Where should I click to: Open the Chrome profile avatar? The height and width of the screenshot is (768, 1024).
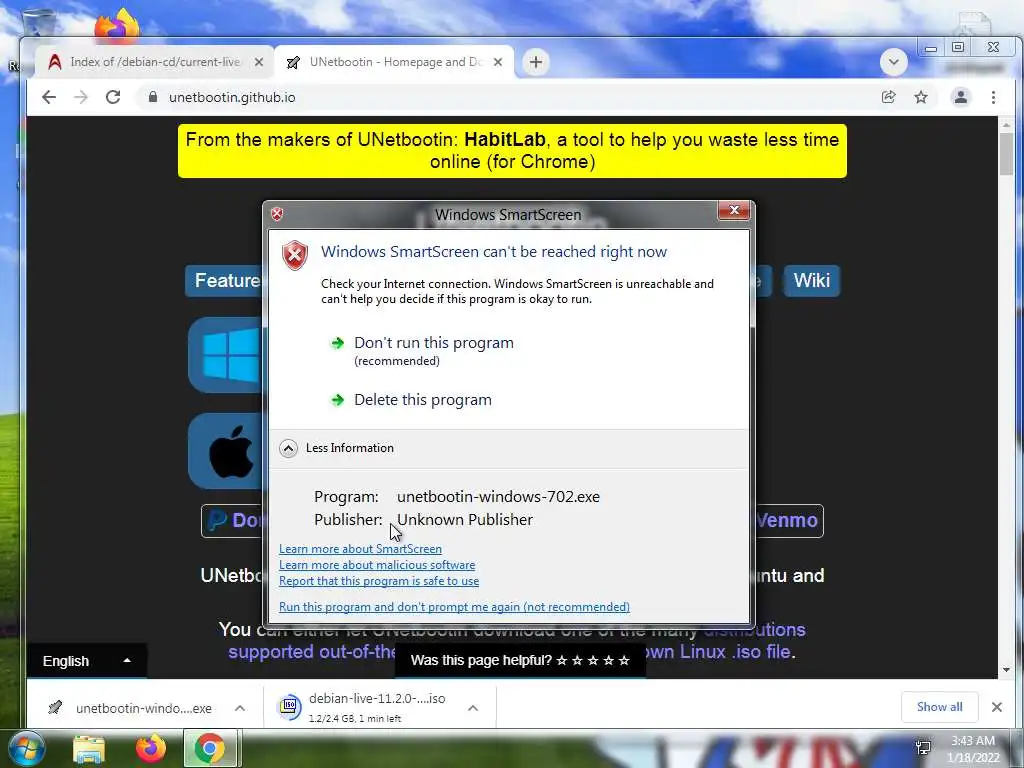click(x=961, y=97)
